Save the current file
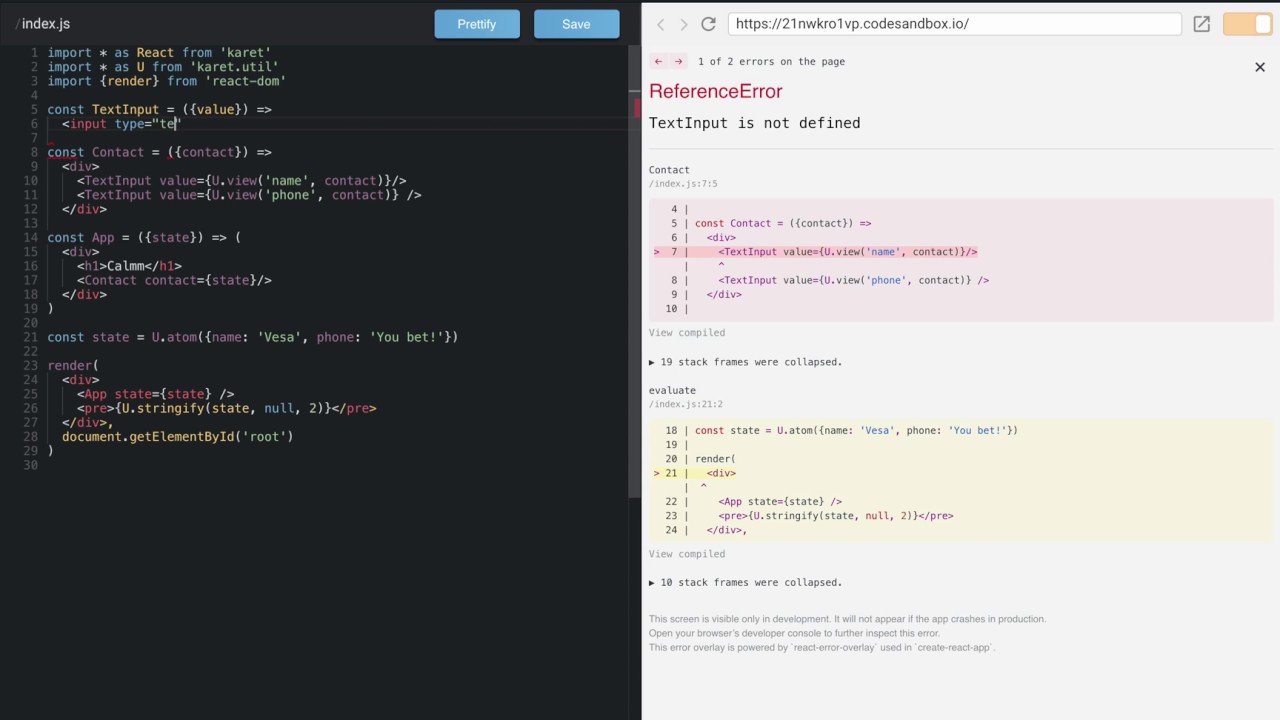The width and height of the screenshot is (1280, 720). pyautogui.click(x=576, y=24)
